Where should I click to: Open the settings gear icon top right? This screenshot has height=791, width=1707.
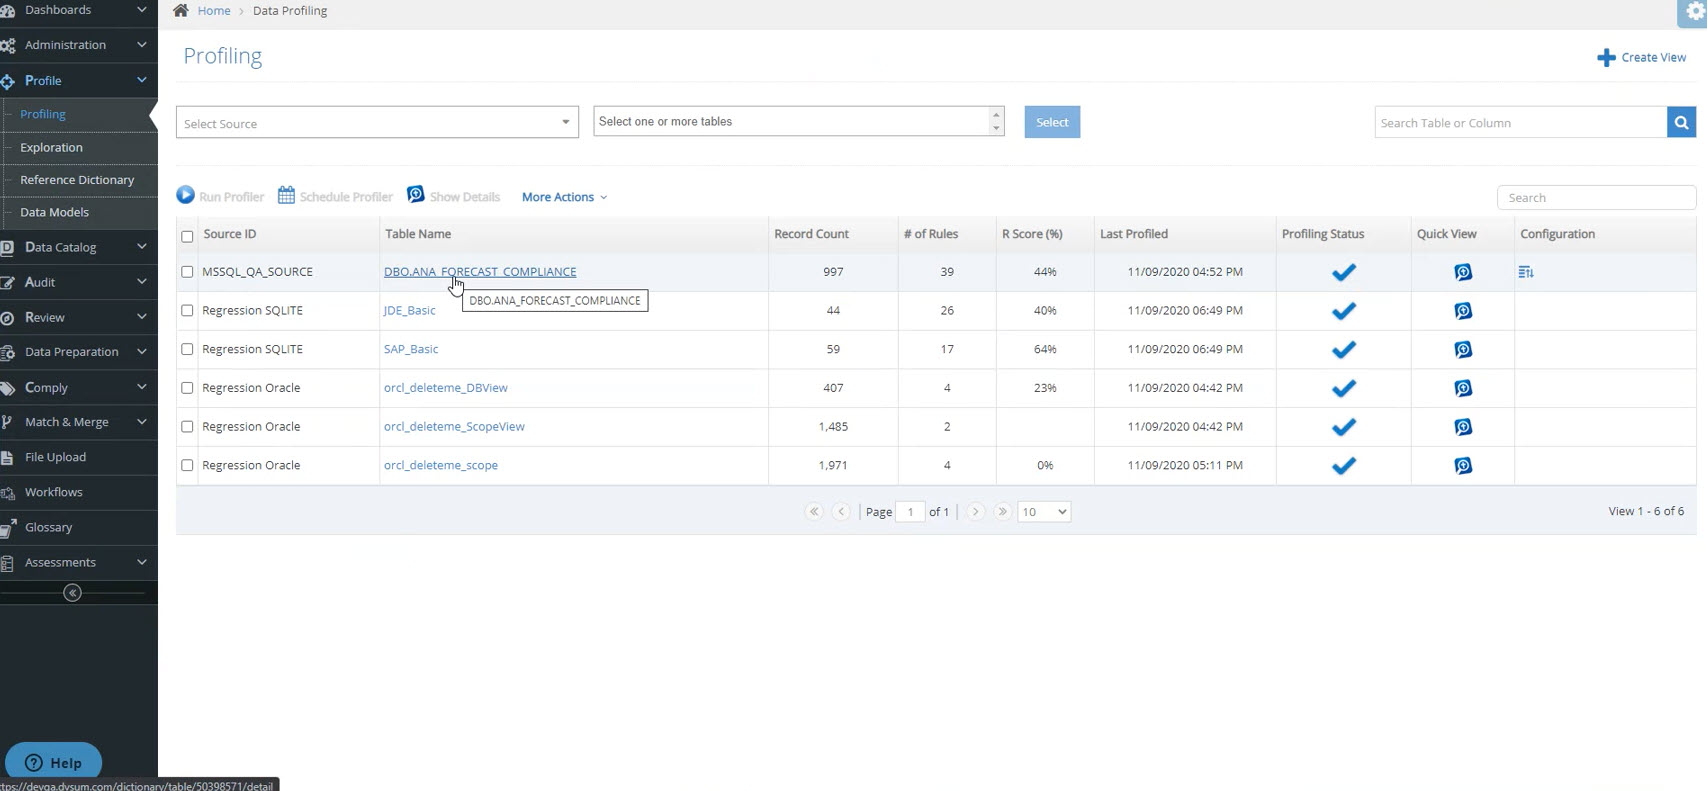click(1694, 12)
